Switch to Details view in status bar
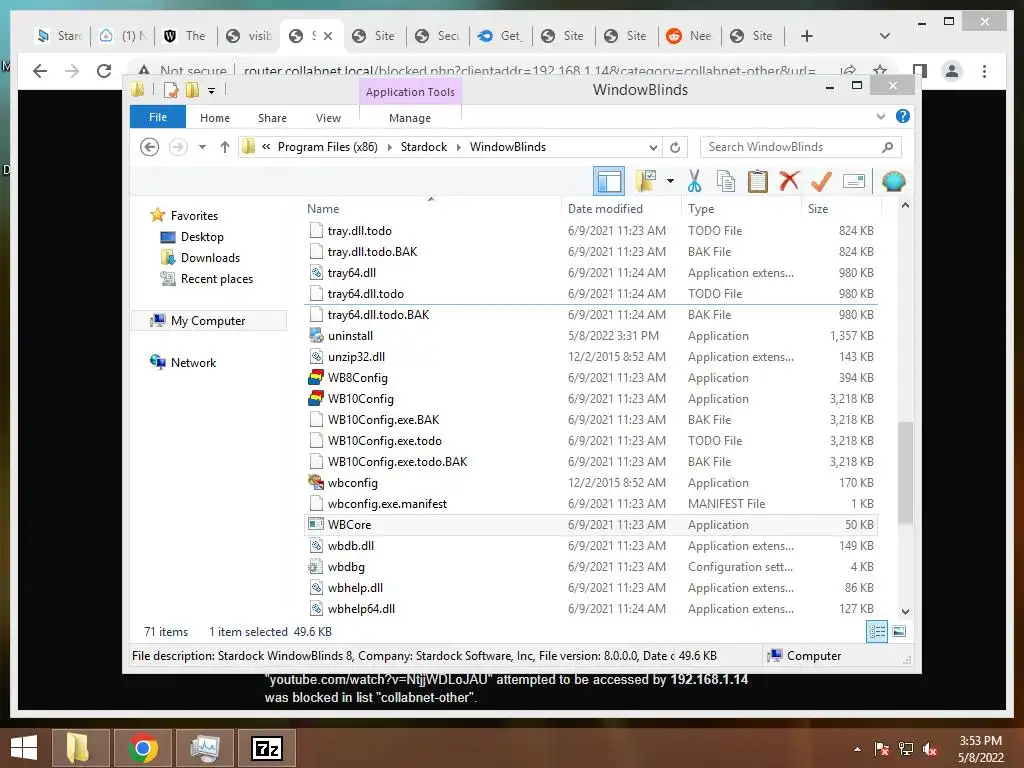This screenshot has width=1024, height=768. 877,631
